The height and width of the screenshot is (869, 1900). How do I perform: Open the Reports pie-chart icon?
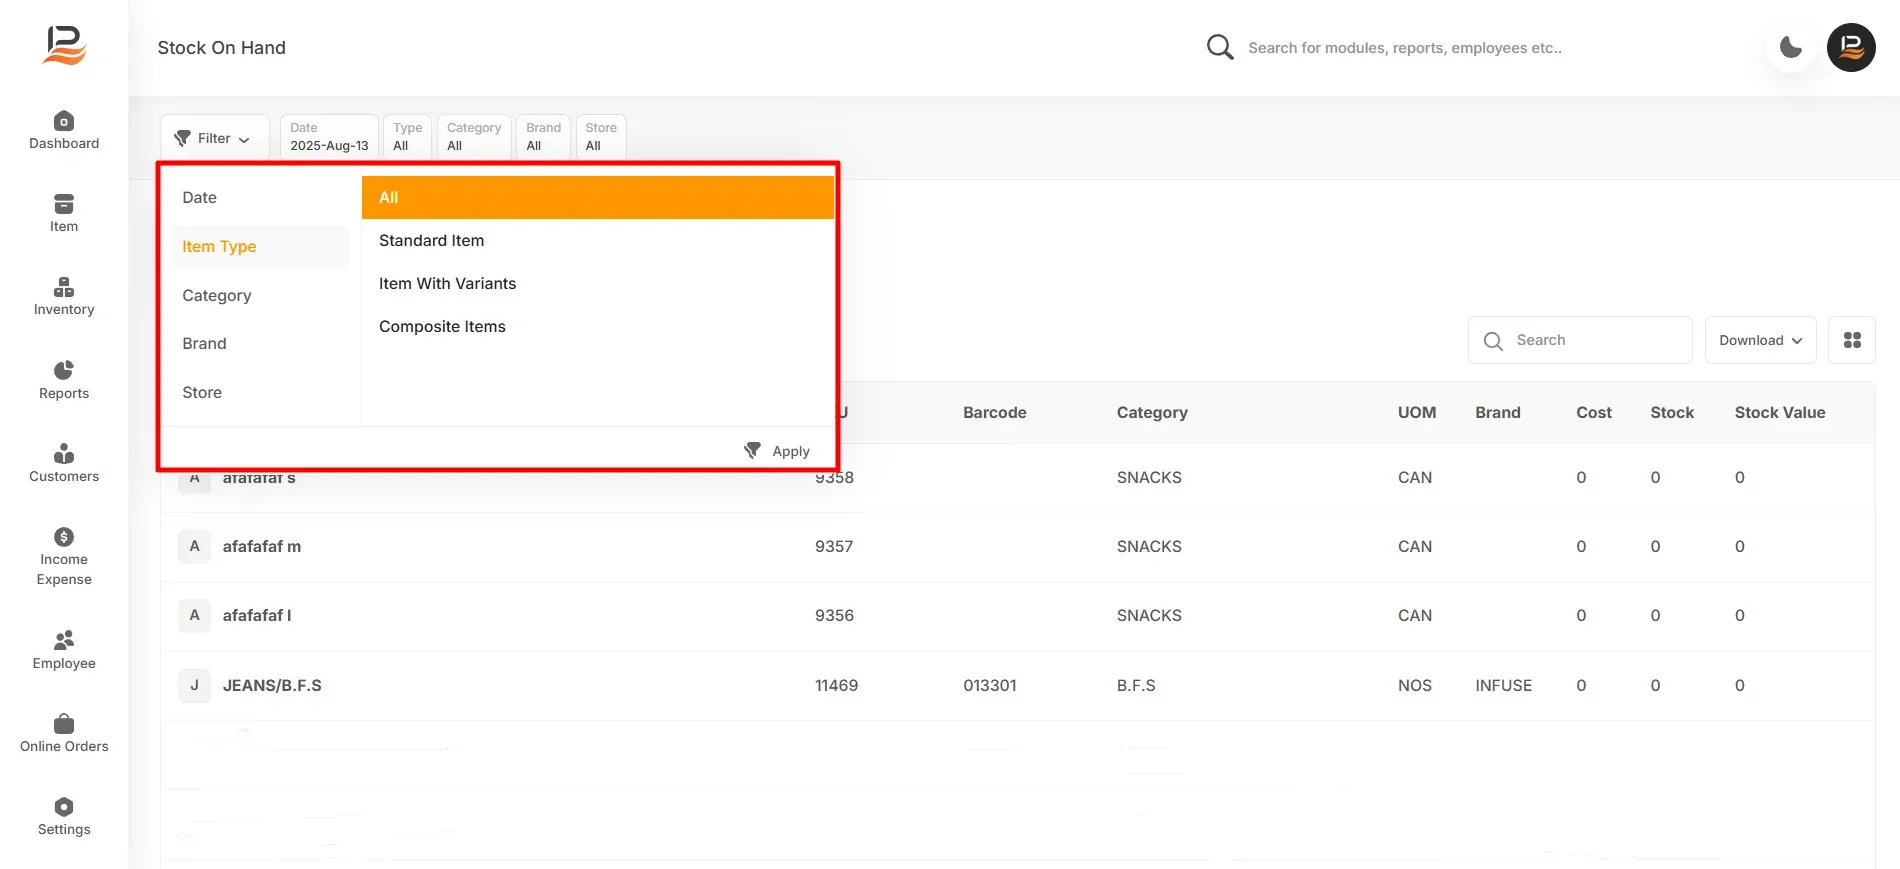(x=64, y=371)
